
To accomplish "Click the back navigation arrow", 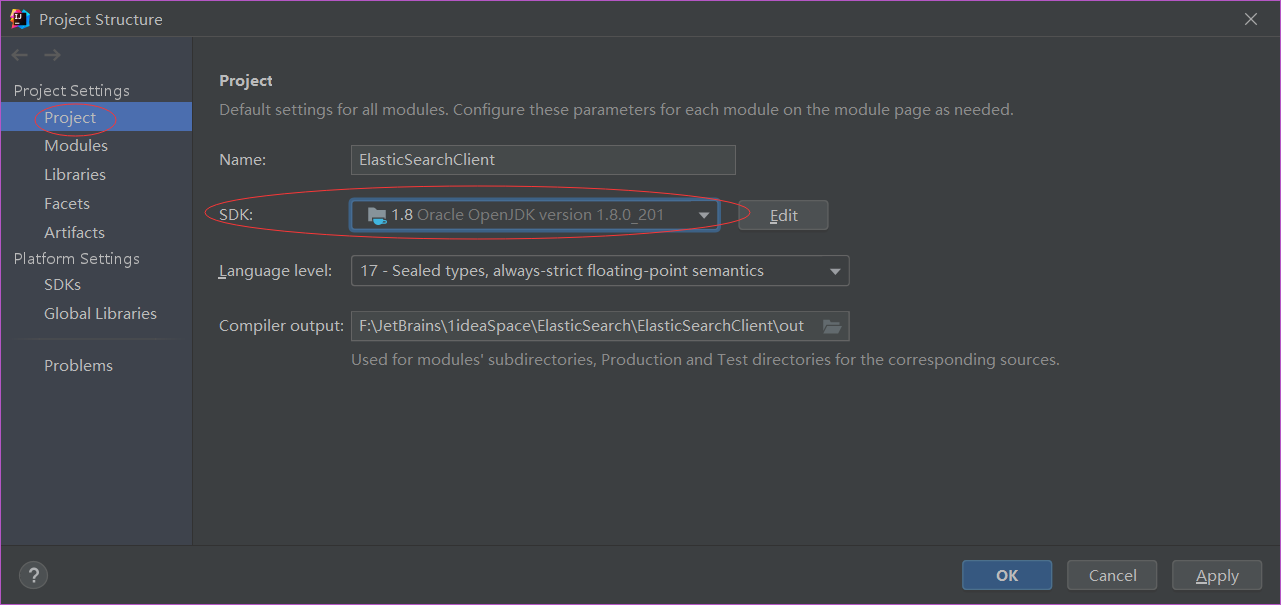I will click(x=20, y=55).
